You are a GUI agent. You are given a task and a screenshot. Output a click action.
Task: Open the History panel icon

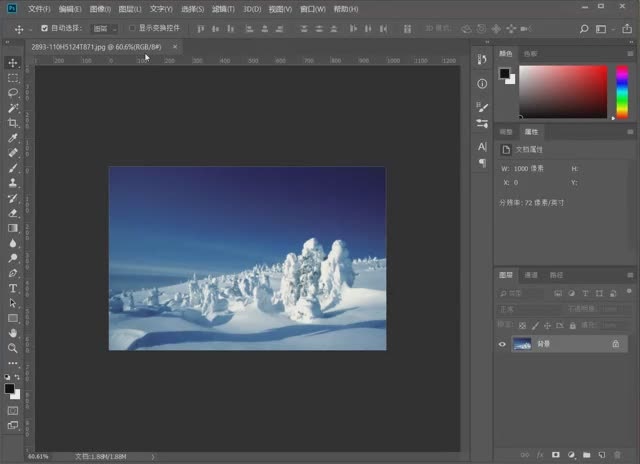482,60
